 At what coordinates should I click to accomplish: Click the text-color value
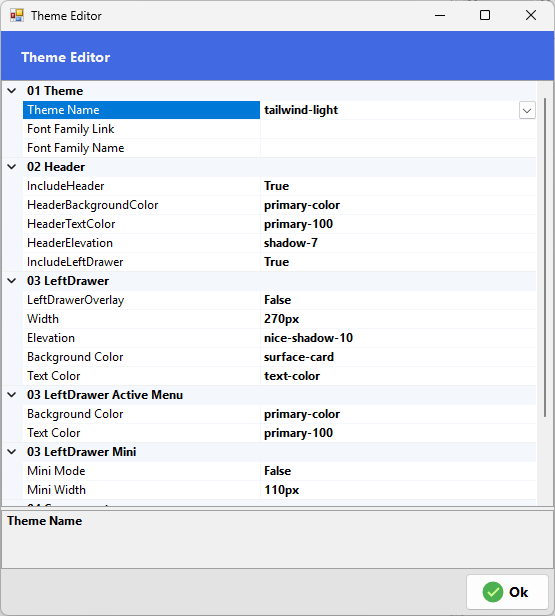tap(292, 376)
